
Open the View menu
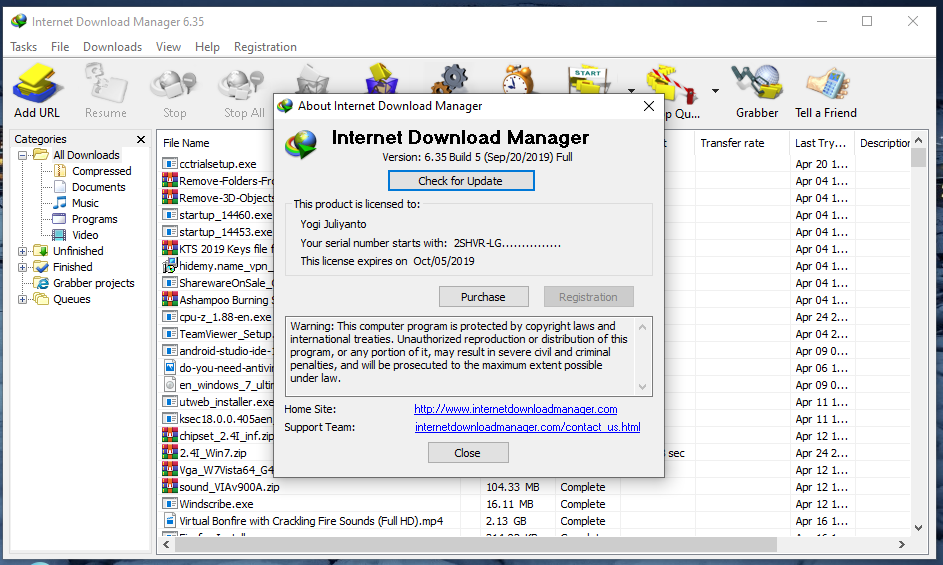click(x=168, y=47)
